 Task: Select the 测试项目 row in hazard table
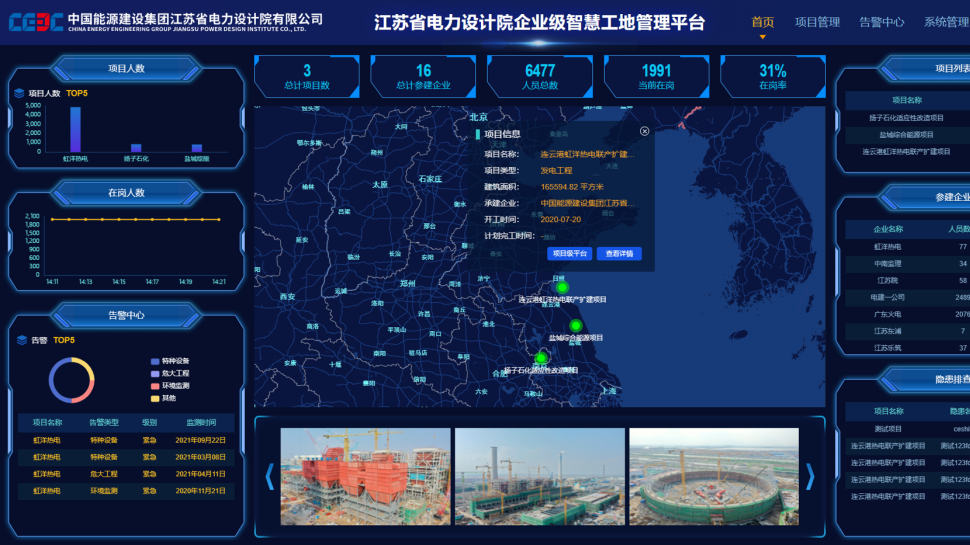907,429
